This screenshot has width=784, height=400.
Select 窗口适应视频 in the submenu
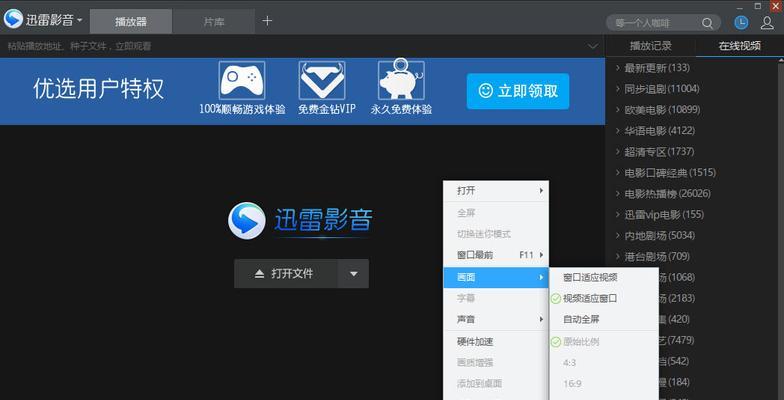pyautogui.click(x=604, y=278)
